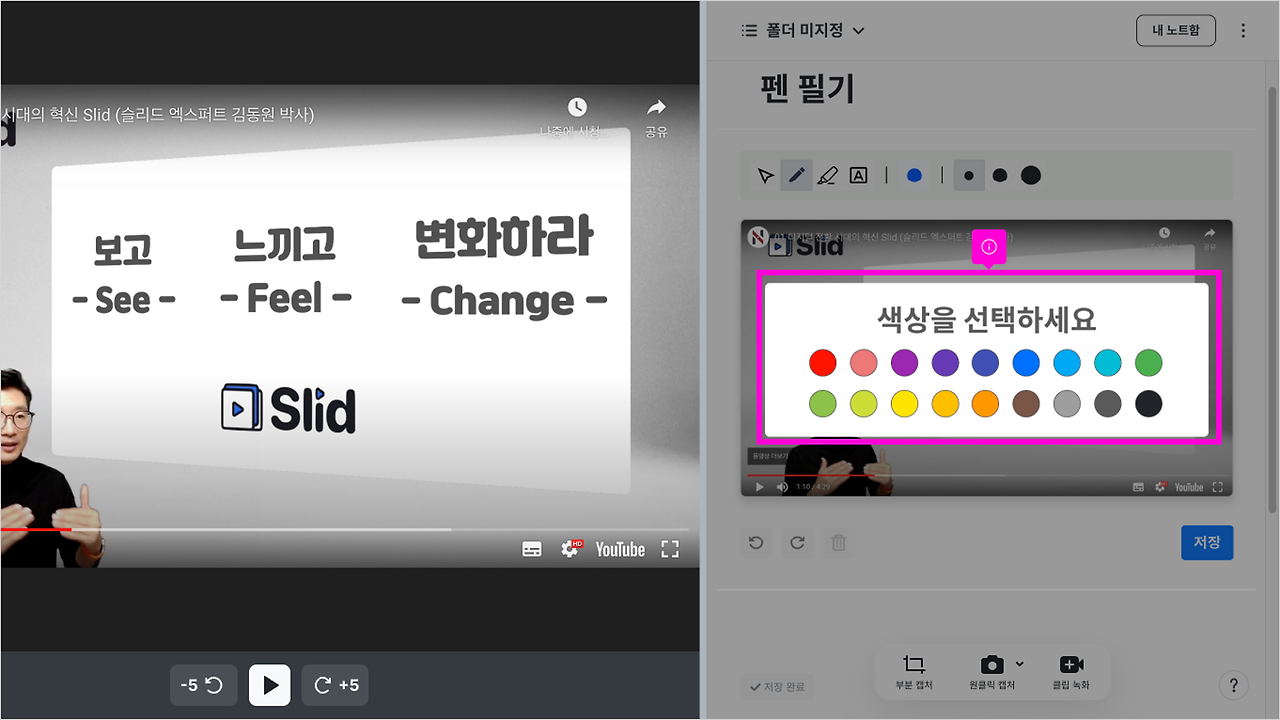Open 내 노트함 notes list
The height and width of the screenshot is (720, 1280).
(x=1175, y=30)
